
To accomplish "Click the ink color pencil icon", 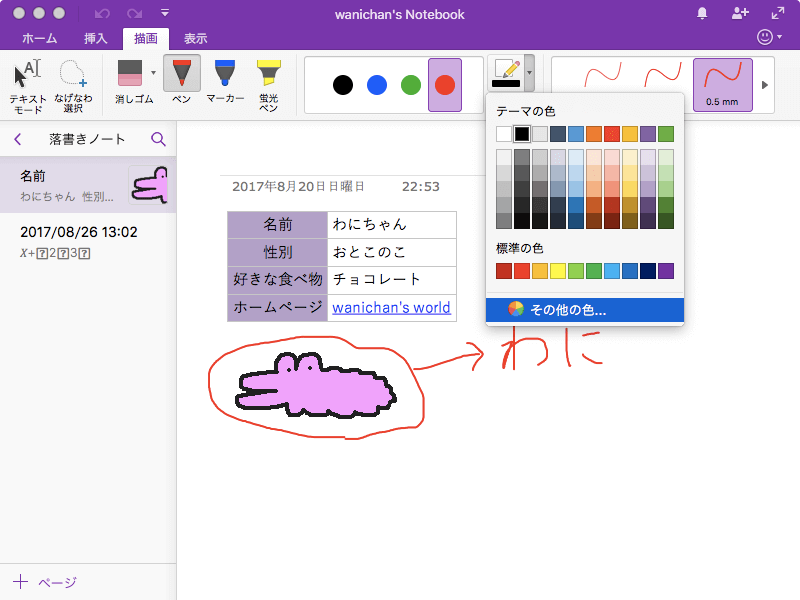I will [x=506, y=72].
